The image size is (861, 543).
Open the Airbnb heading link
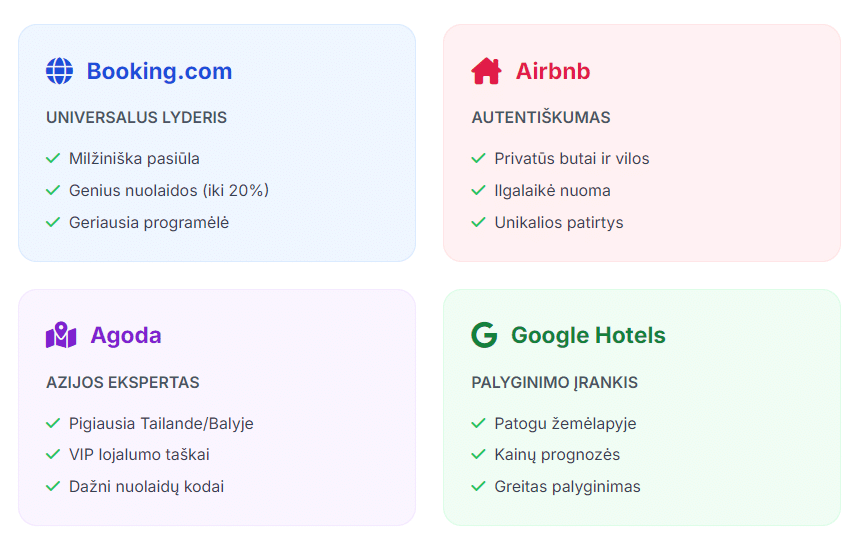pos(553,71)
